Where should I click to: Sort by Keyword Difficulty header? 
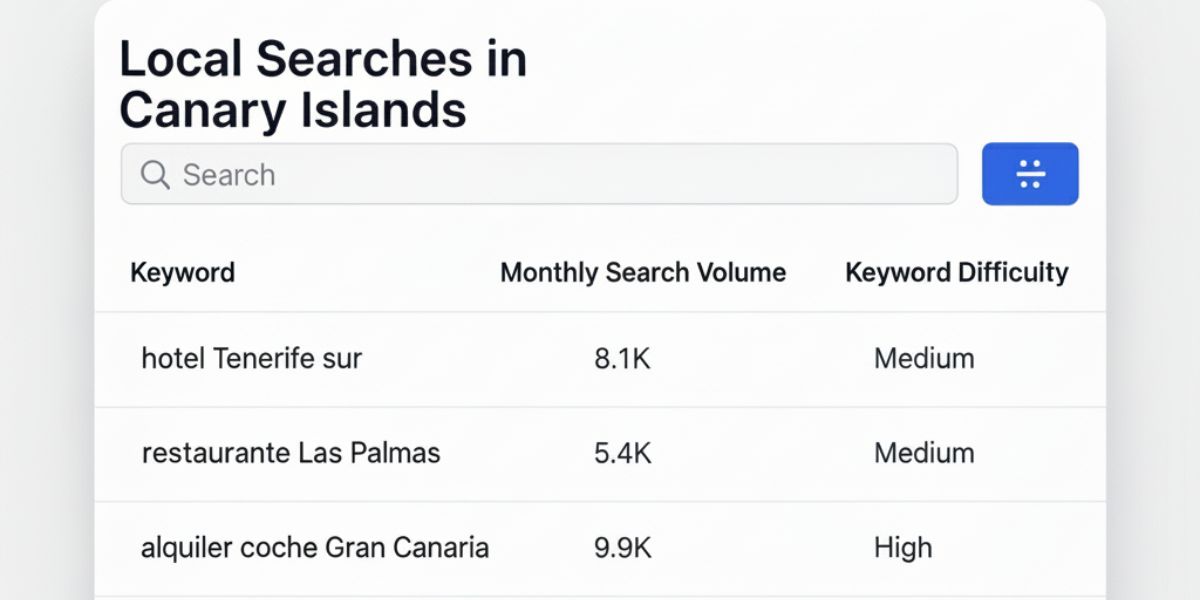coord(957,272)
